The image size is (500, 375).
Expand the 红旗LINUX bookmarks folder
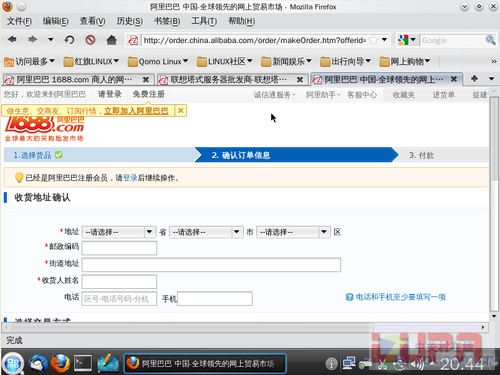[91, 62]
